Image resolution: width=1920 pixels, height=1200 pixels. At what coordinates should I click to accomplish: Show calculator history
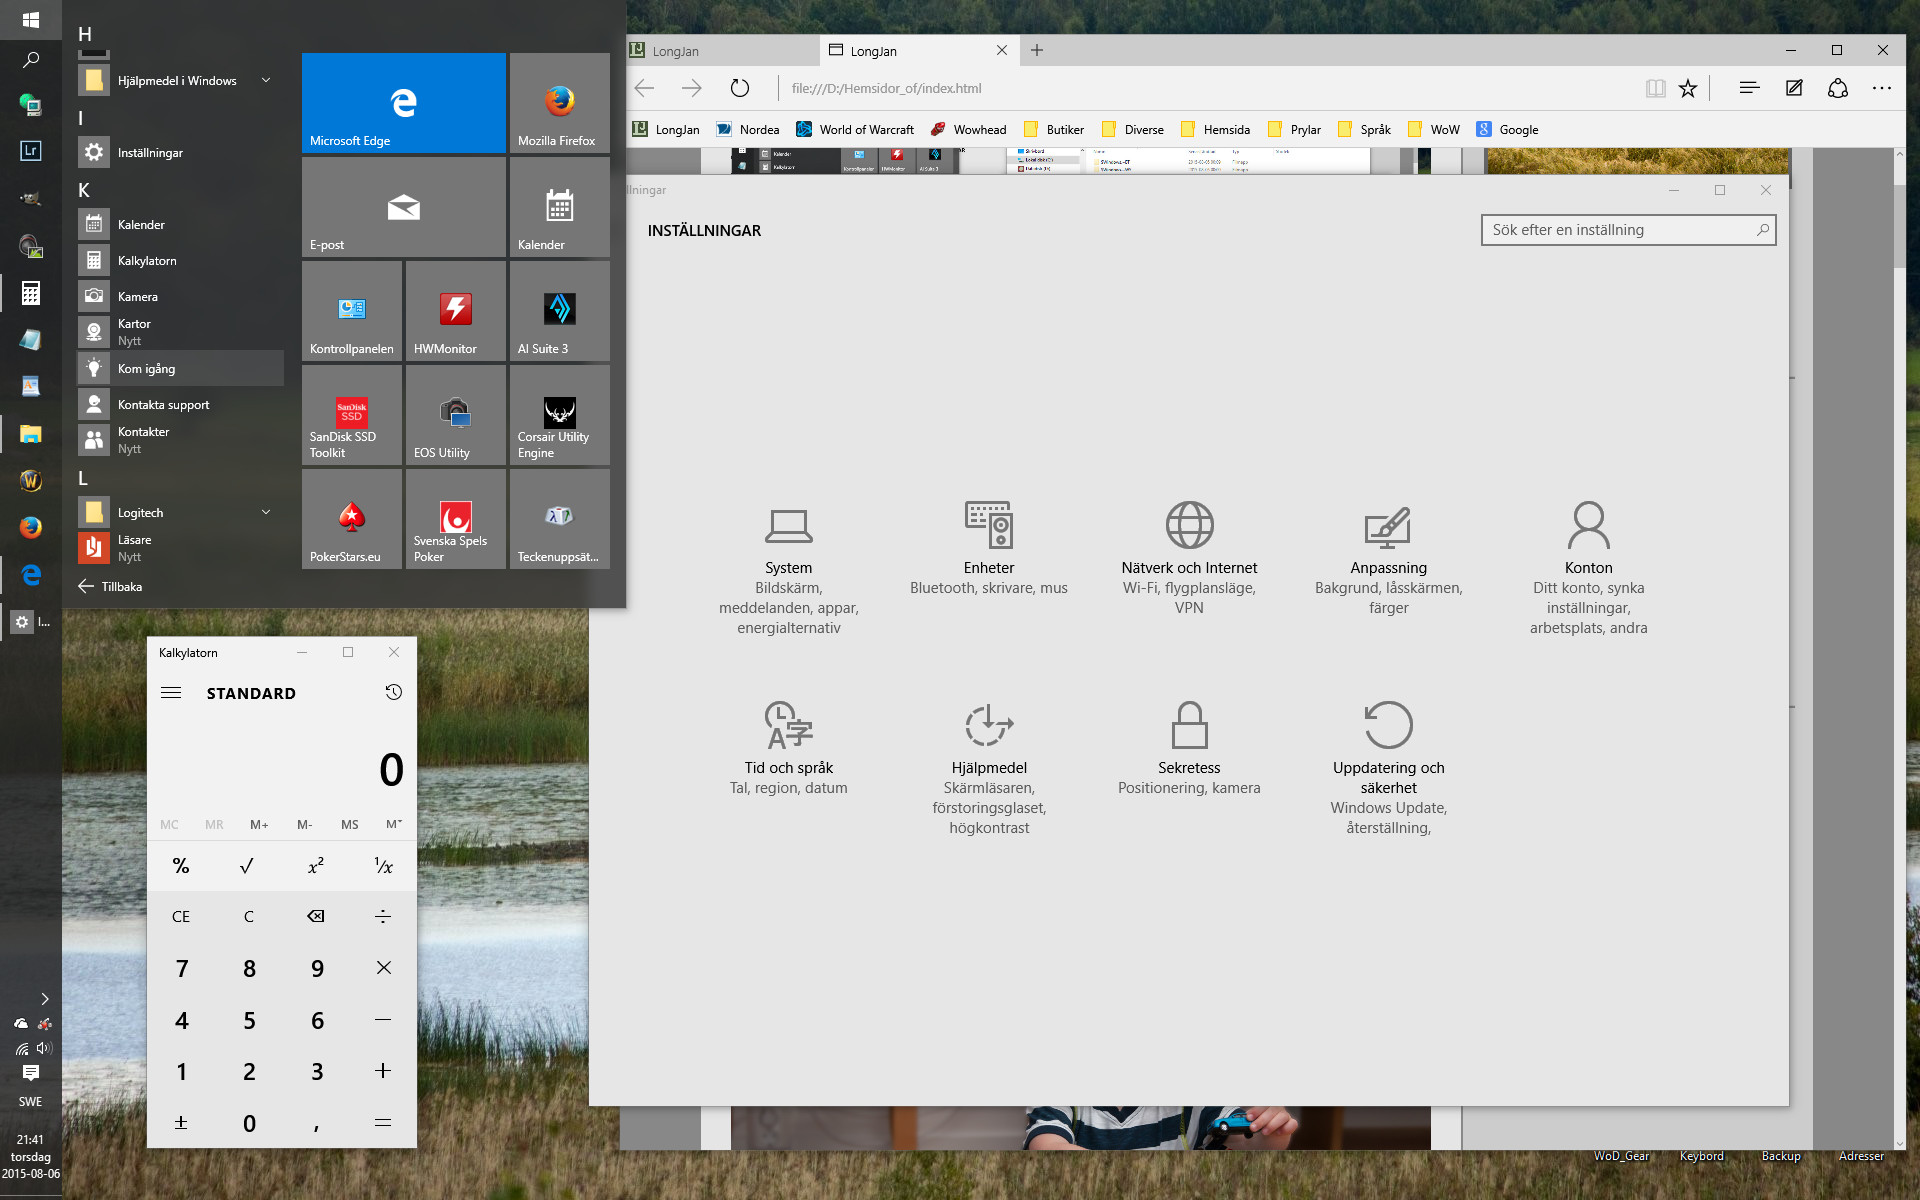pyautogui.click(x=394, y=692)
